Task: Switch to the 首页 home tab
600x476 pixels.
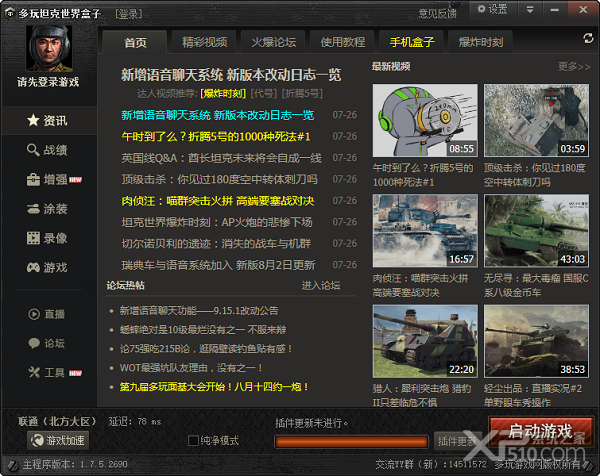Action: tap(135, 42)
